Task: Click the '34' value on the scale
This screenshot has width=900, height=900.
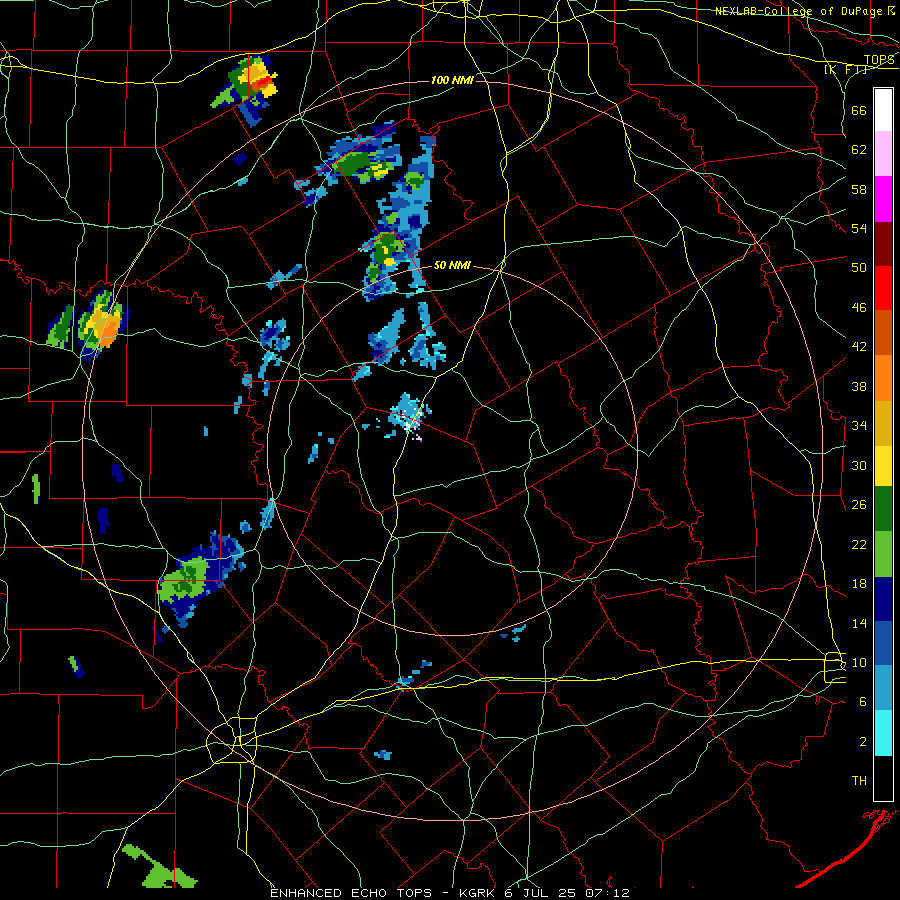Action: point(859,426)
